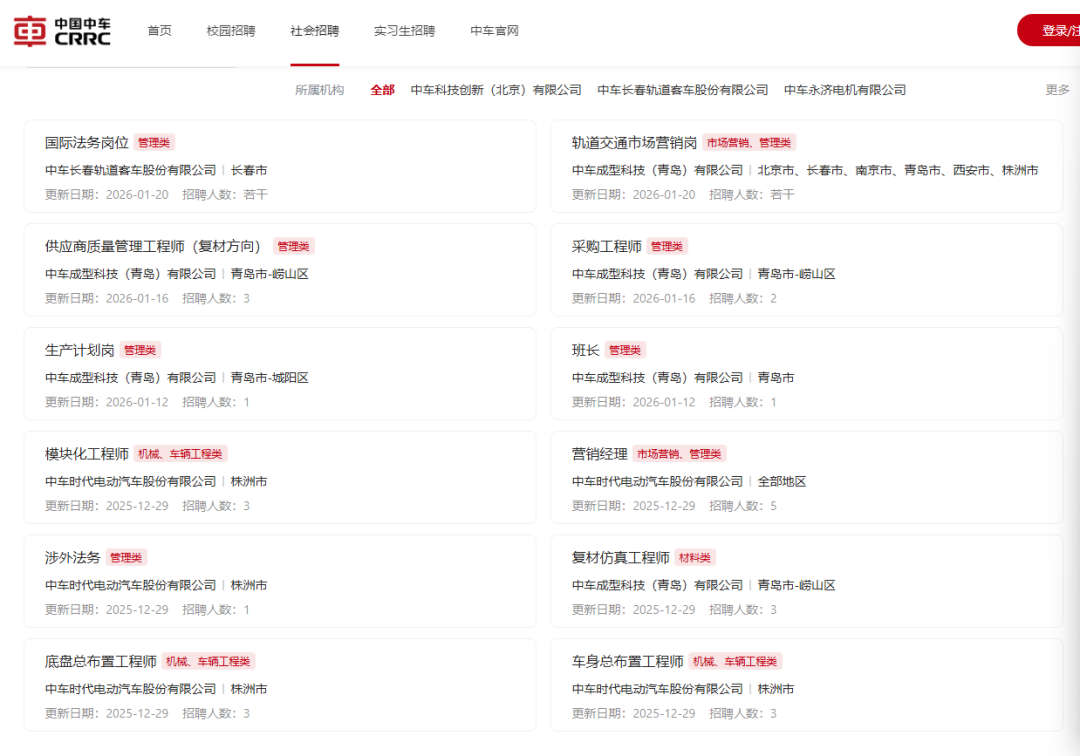Visit 中车官网 from the top menu

495,31
